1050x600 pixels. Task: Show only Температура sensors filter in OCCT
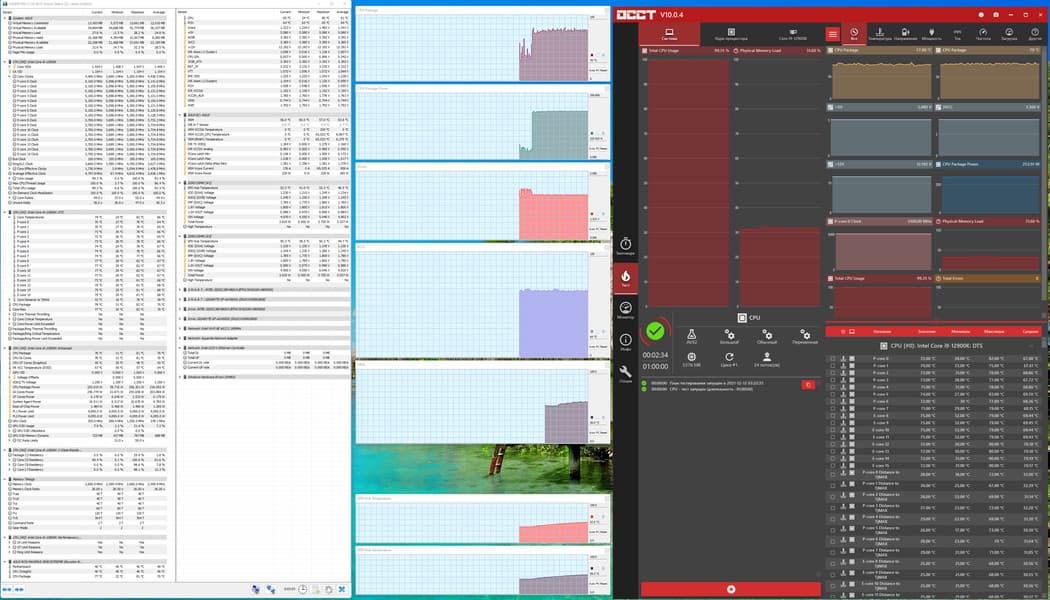point(880,34)
